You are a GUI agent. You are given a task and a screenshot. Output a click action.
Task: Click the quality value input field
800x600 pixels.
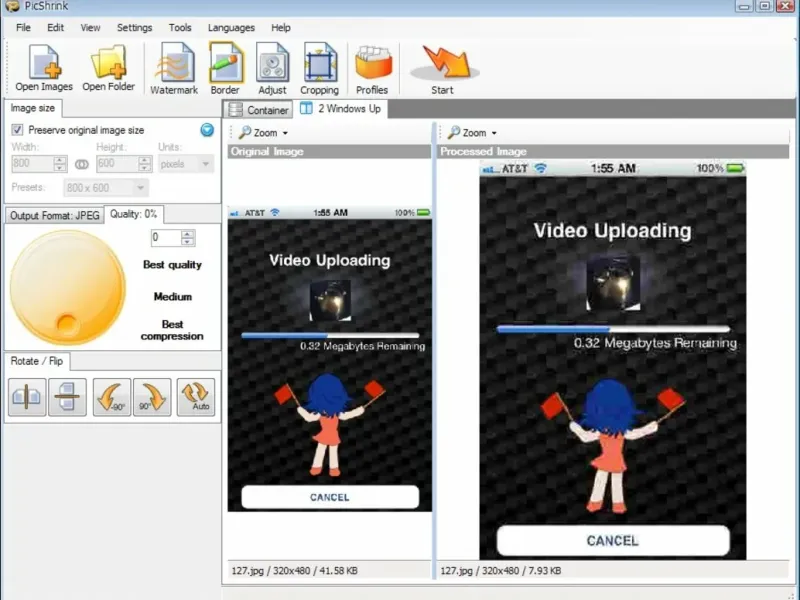click(x=166, y=238)
